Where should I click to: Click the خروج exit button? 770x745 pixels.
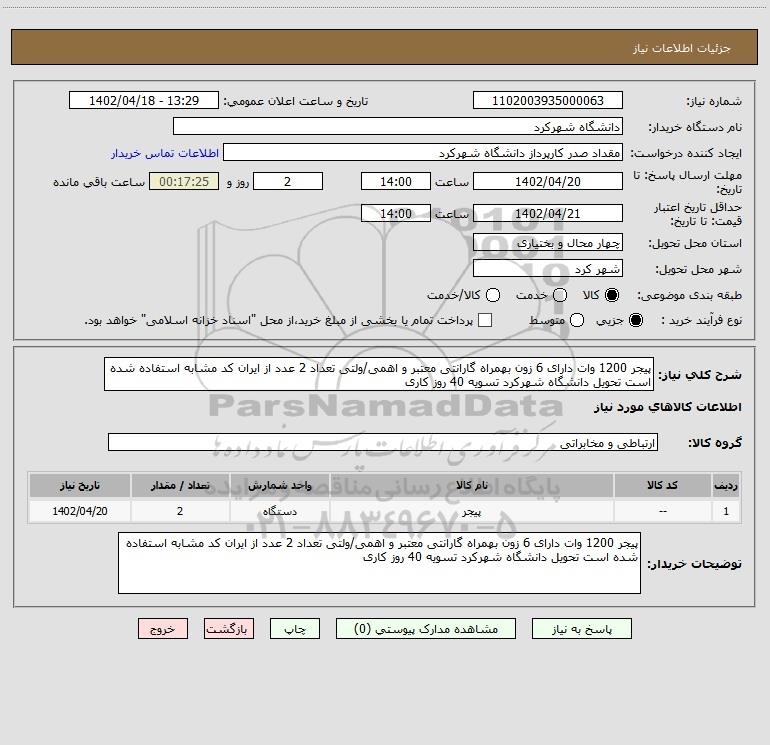(163, 629)
